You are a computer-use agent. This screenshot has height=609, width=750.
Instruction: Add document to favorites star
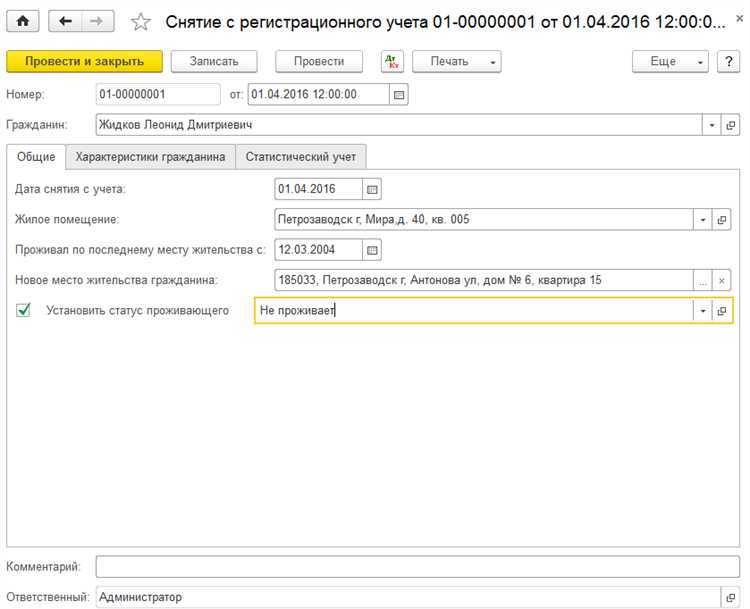coord(141,22)
